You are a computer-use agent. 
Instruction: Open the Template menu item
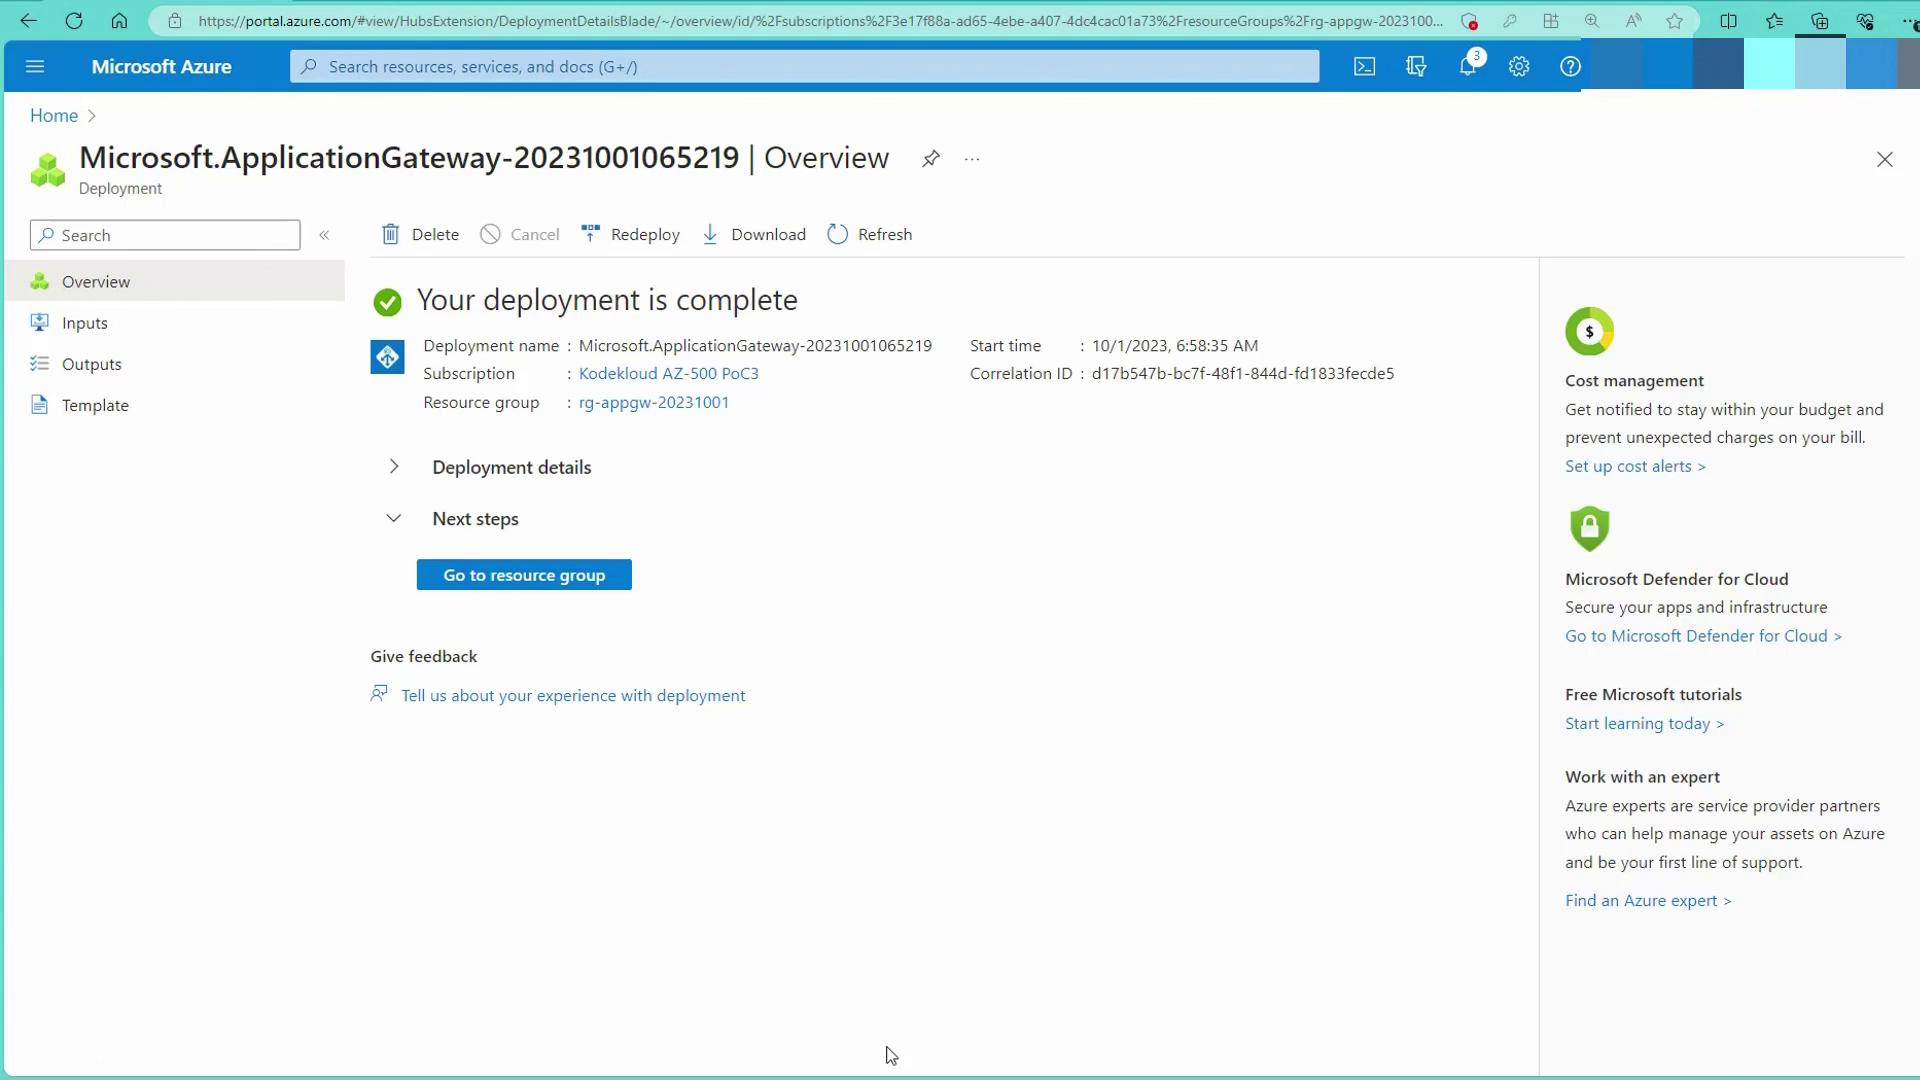(x=95, y=405)
